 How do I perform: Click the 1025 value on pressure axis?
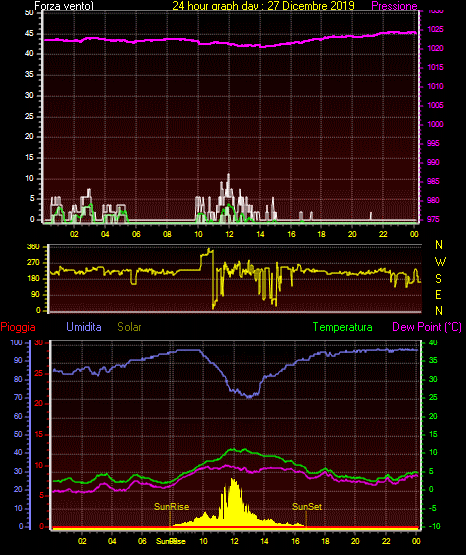(435, 29)
